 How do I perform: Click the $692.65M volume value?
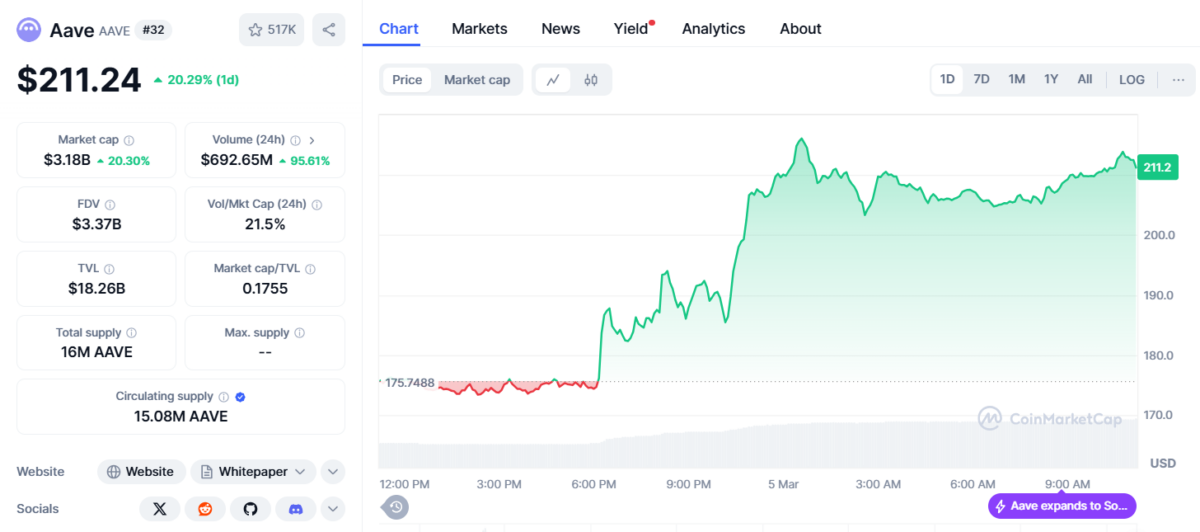(236, 160)
